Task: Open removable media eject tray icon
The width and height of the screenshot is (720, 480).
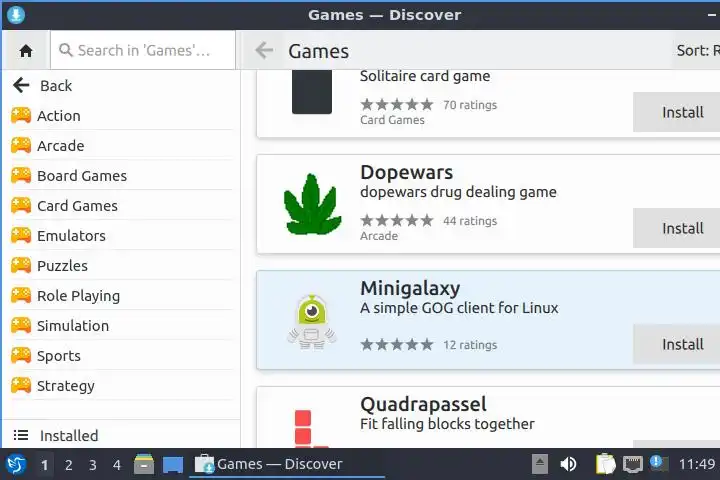Action: point(540,464)
